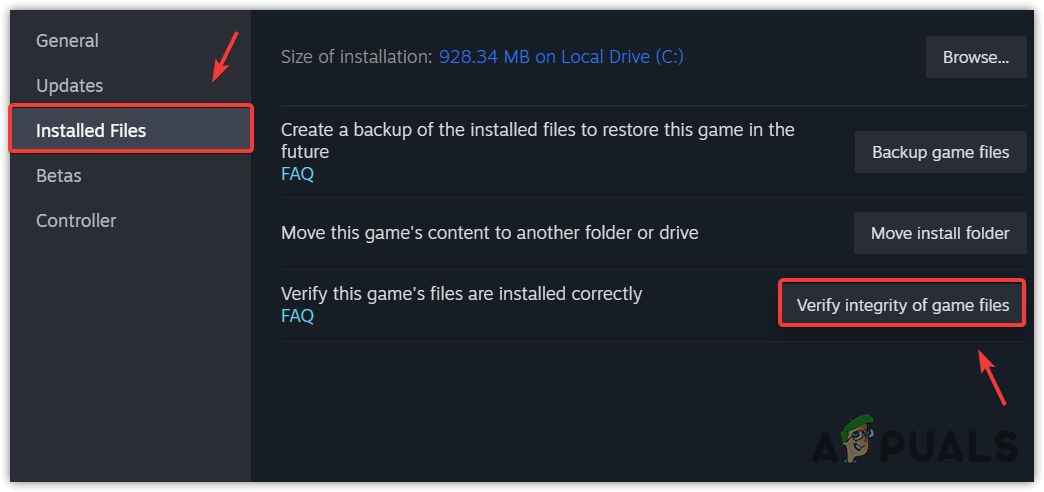Open the General settings tab
1044x492 pixels.
(67, 41)
